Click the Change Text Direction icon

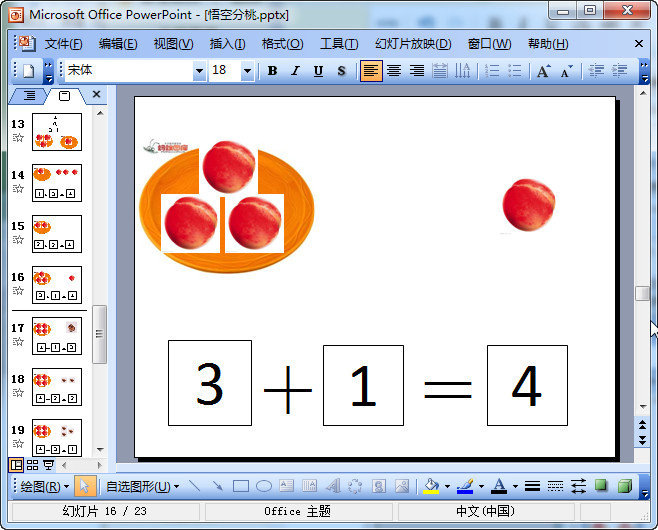[x=462, y=71]
